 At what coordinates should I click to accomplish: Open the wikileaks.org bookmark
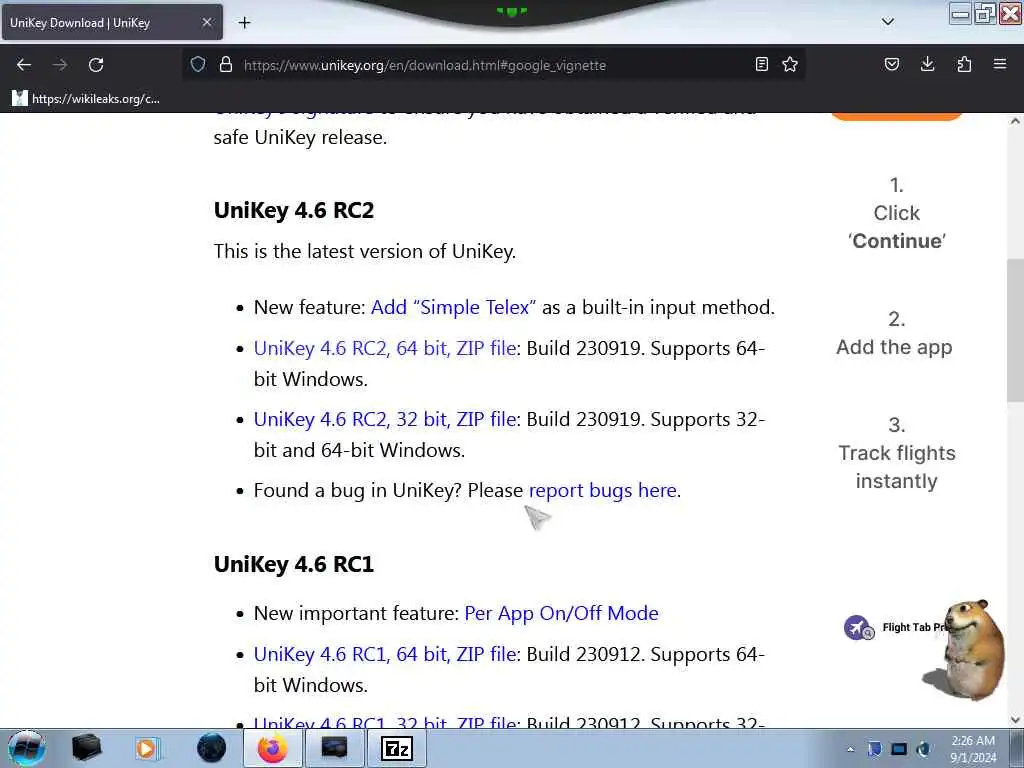[86, 99]
